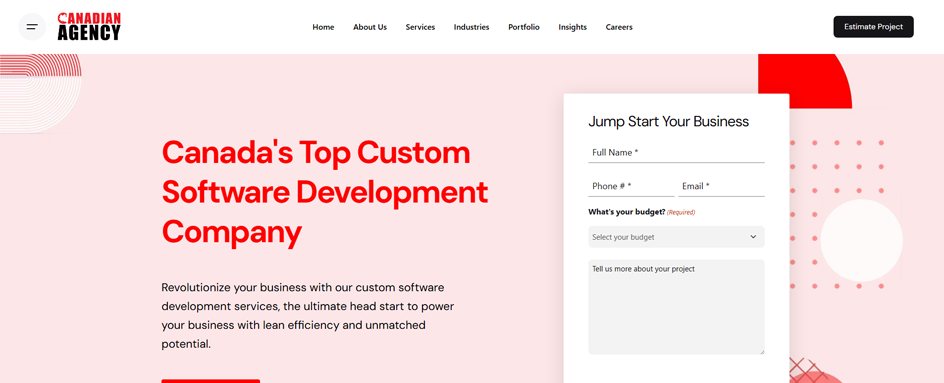Focus the Phone # input field
Viewport: 944px width, 383px height.
(631, 187)
